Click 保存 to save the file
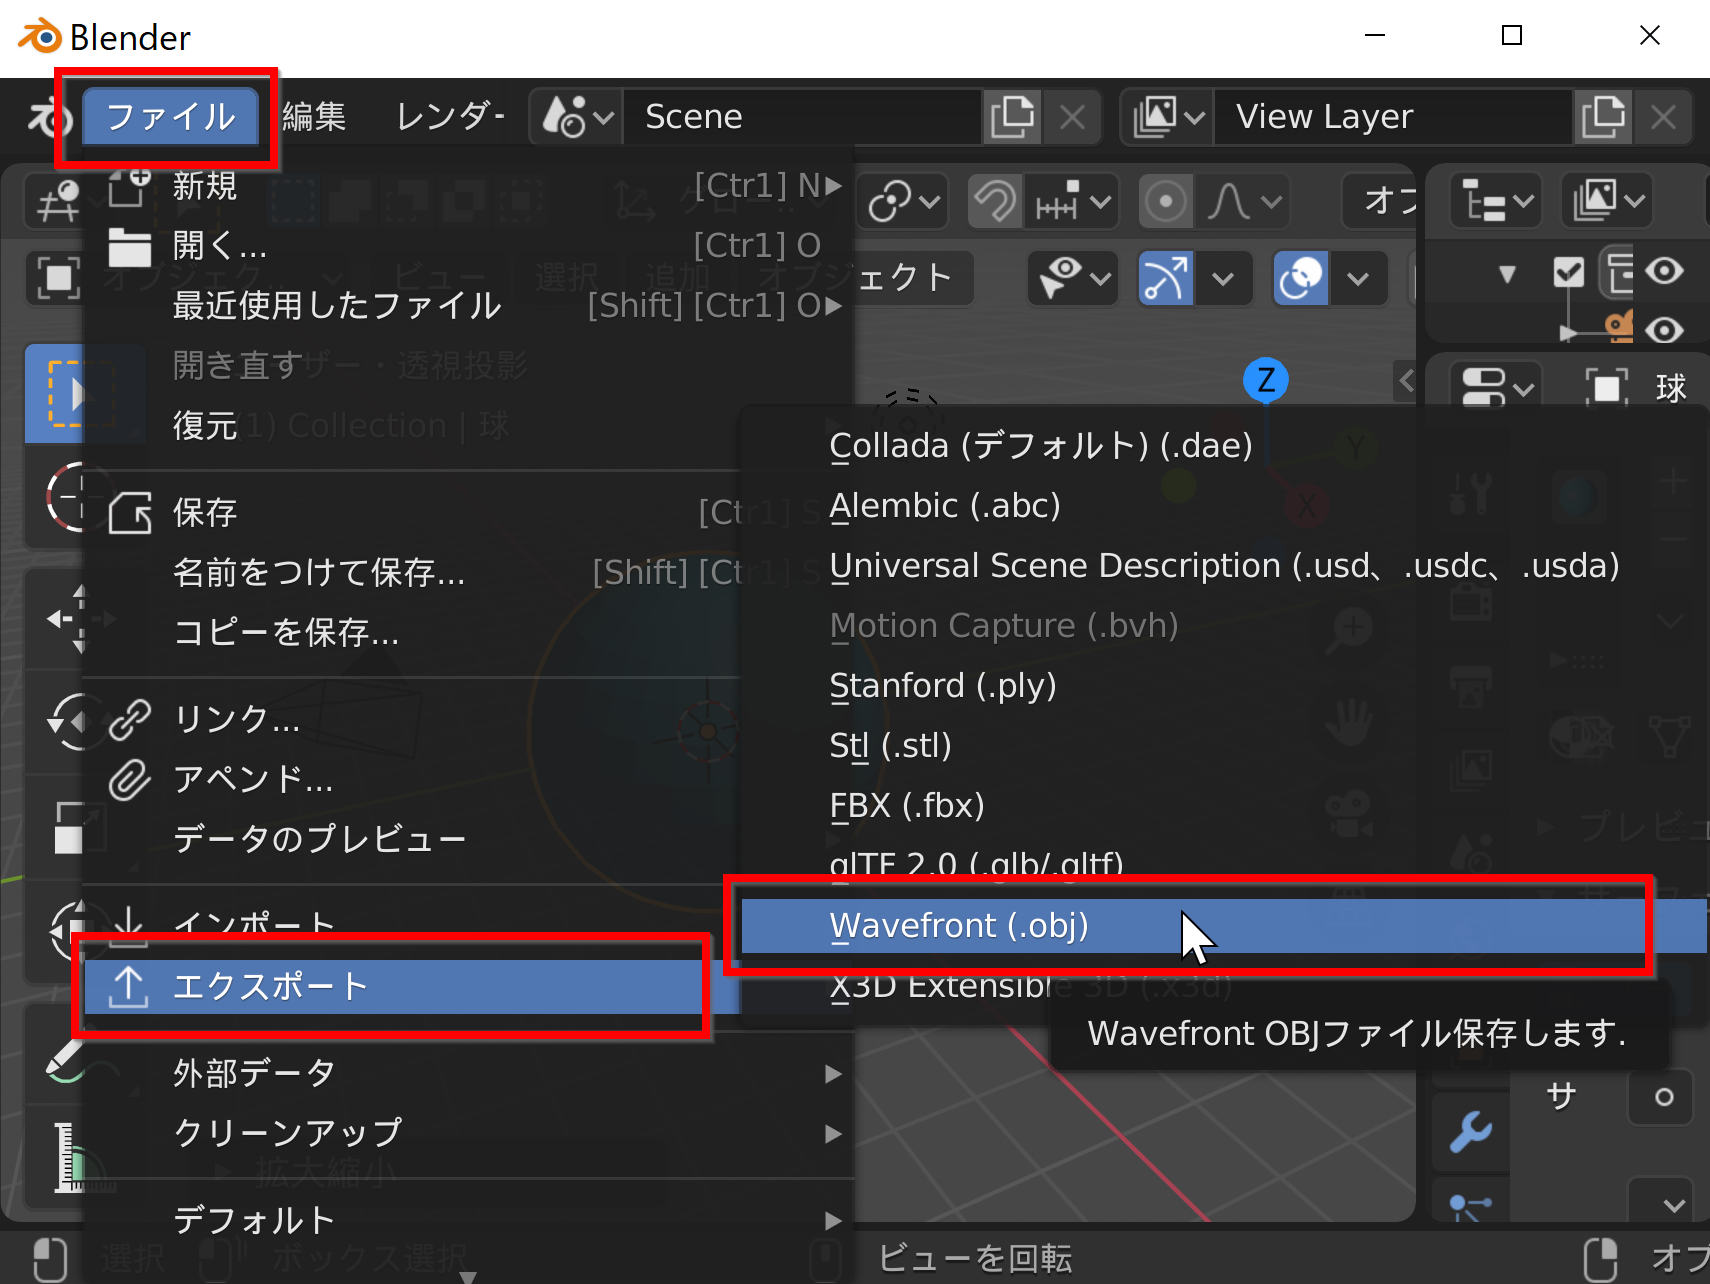The width and height of the screenshot is (1710, 1284). 410,513
